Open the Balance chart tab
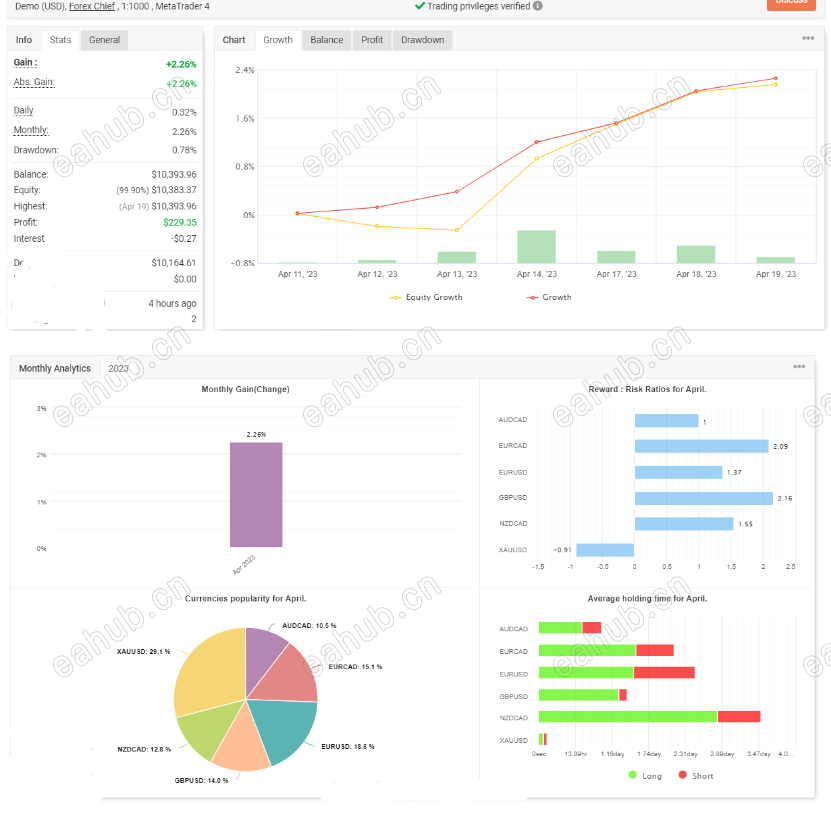This screenshot has height=814, width=831. 326,40
